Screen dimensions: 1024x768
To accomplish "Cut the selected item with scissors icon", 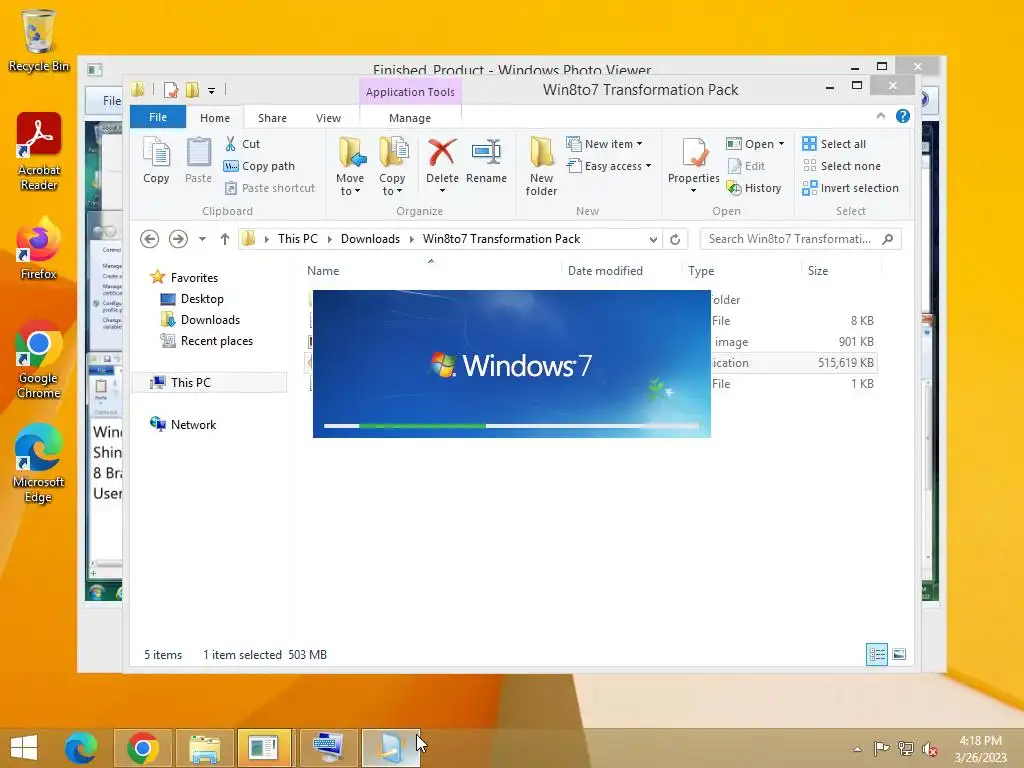I will pyautogui.click(x=242, y=144).
